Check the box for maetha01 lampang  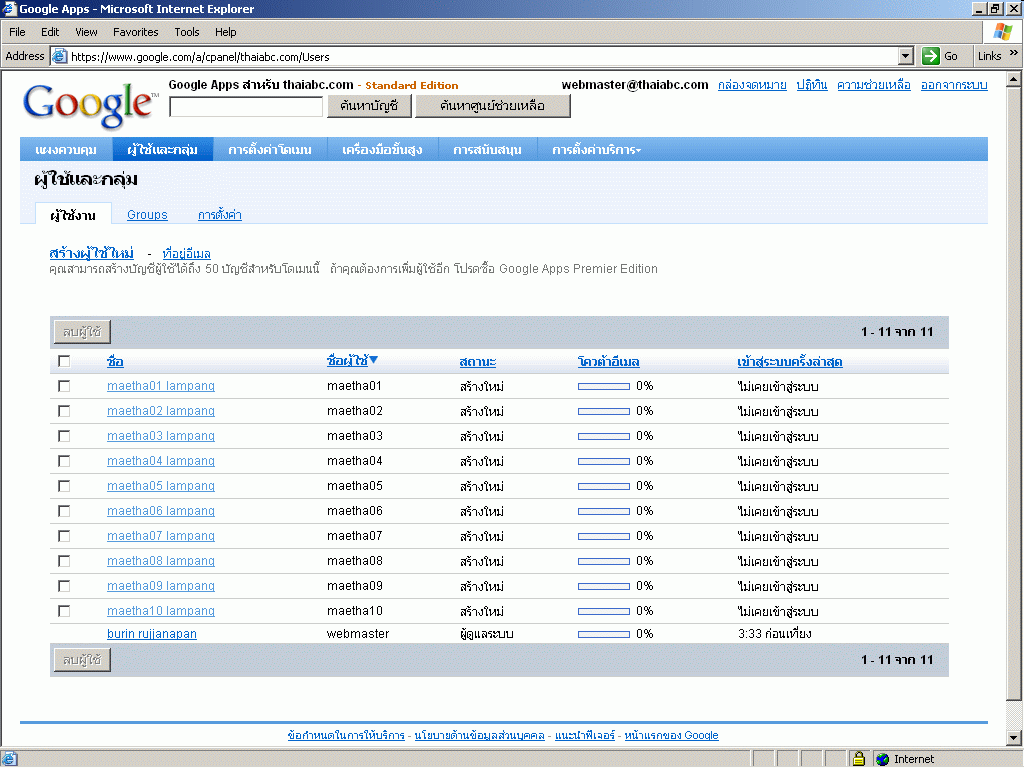click(x=64, y=386)
